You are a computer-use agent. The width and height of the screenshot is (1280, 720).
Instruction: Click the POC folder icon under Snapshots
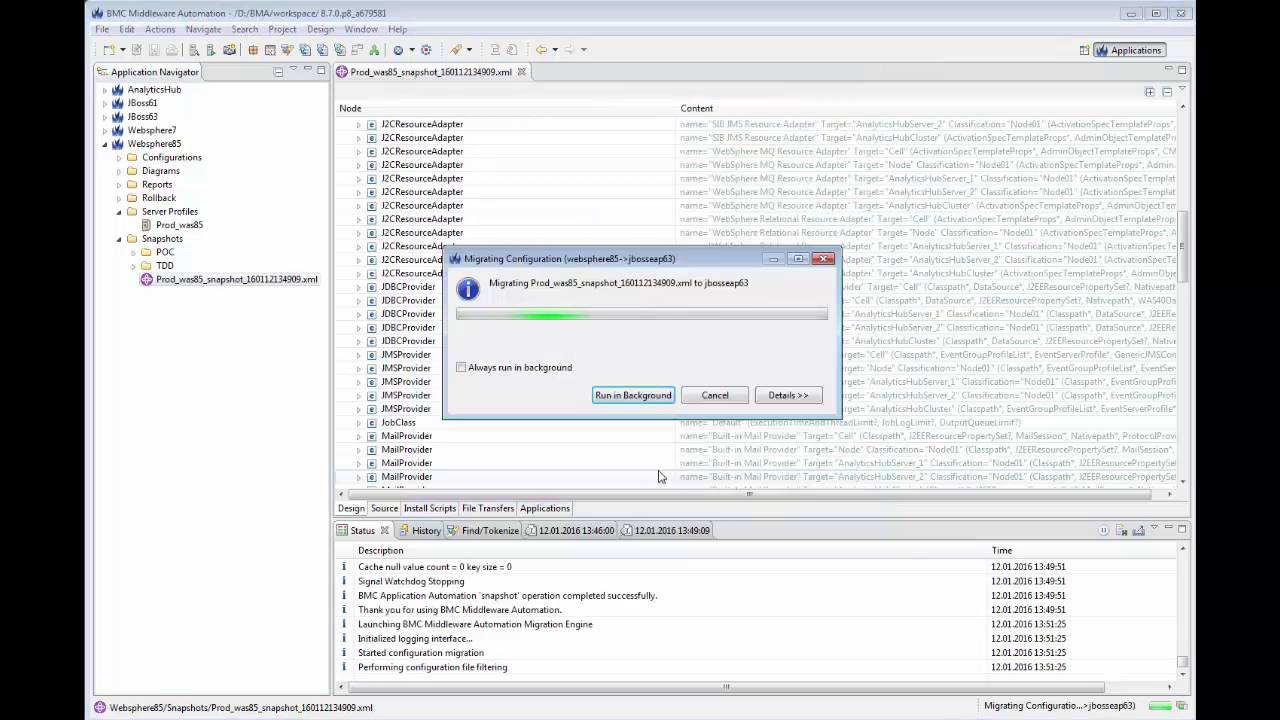coord(146,252)
